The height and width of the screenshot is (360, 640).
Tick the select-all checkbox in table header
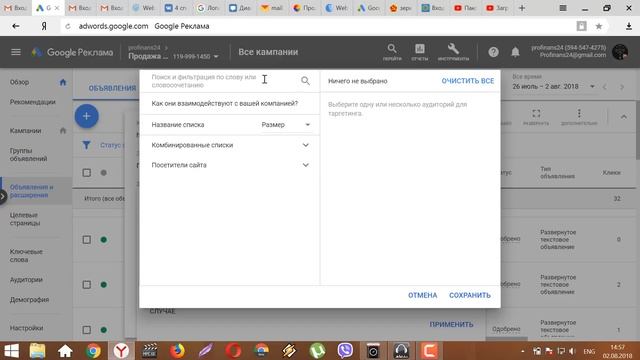[87, 173]
